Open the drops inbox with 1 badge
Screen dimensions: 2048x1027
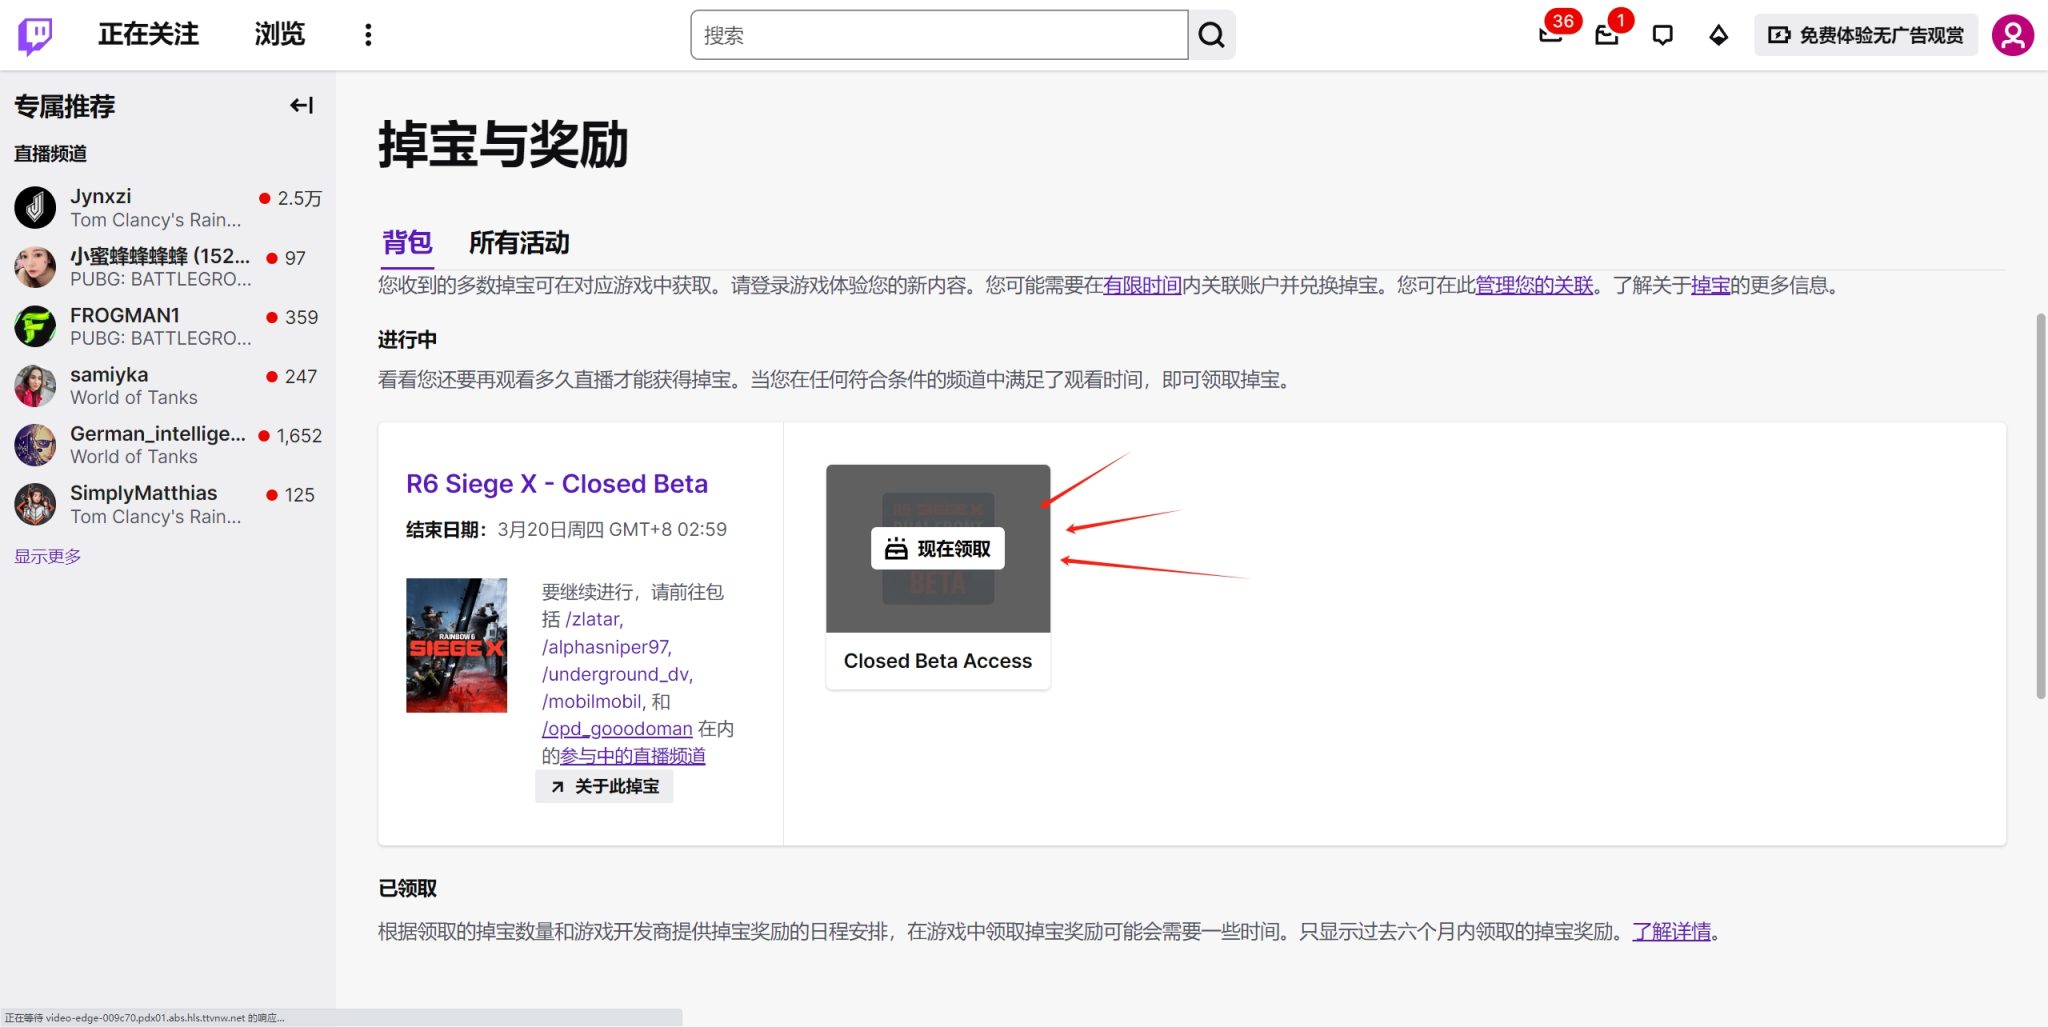(x=1607, y=35)
